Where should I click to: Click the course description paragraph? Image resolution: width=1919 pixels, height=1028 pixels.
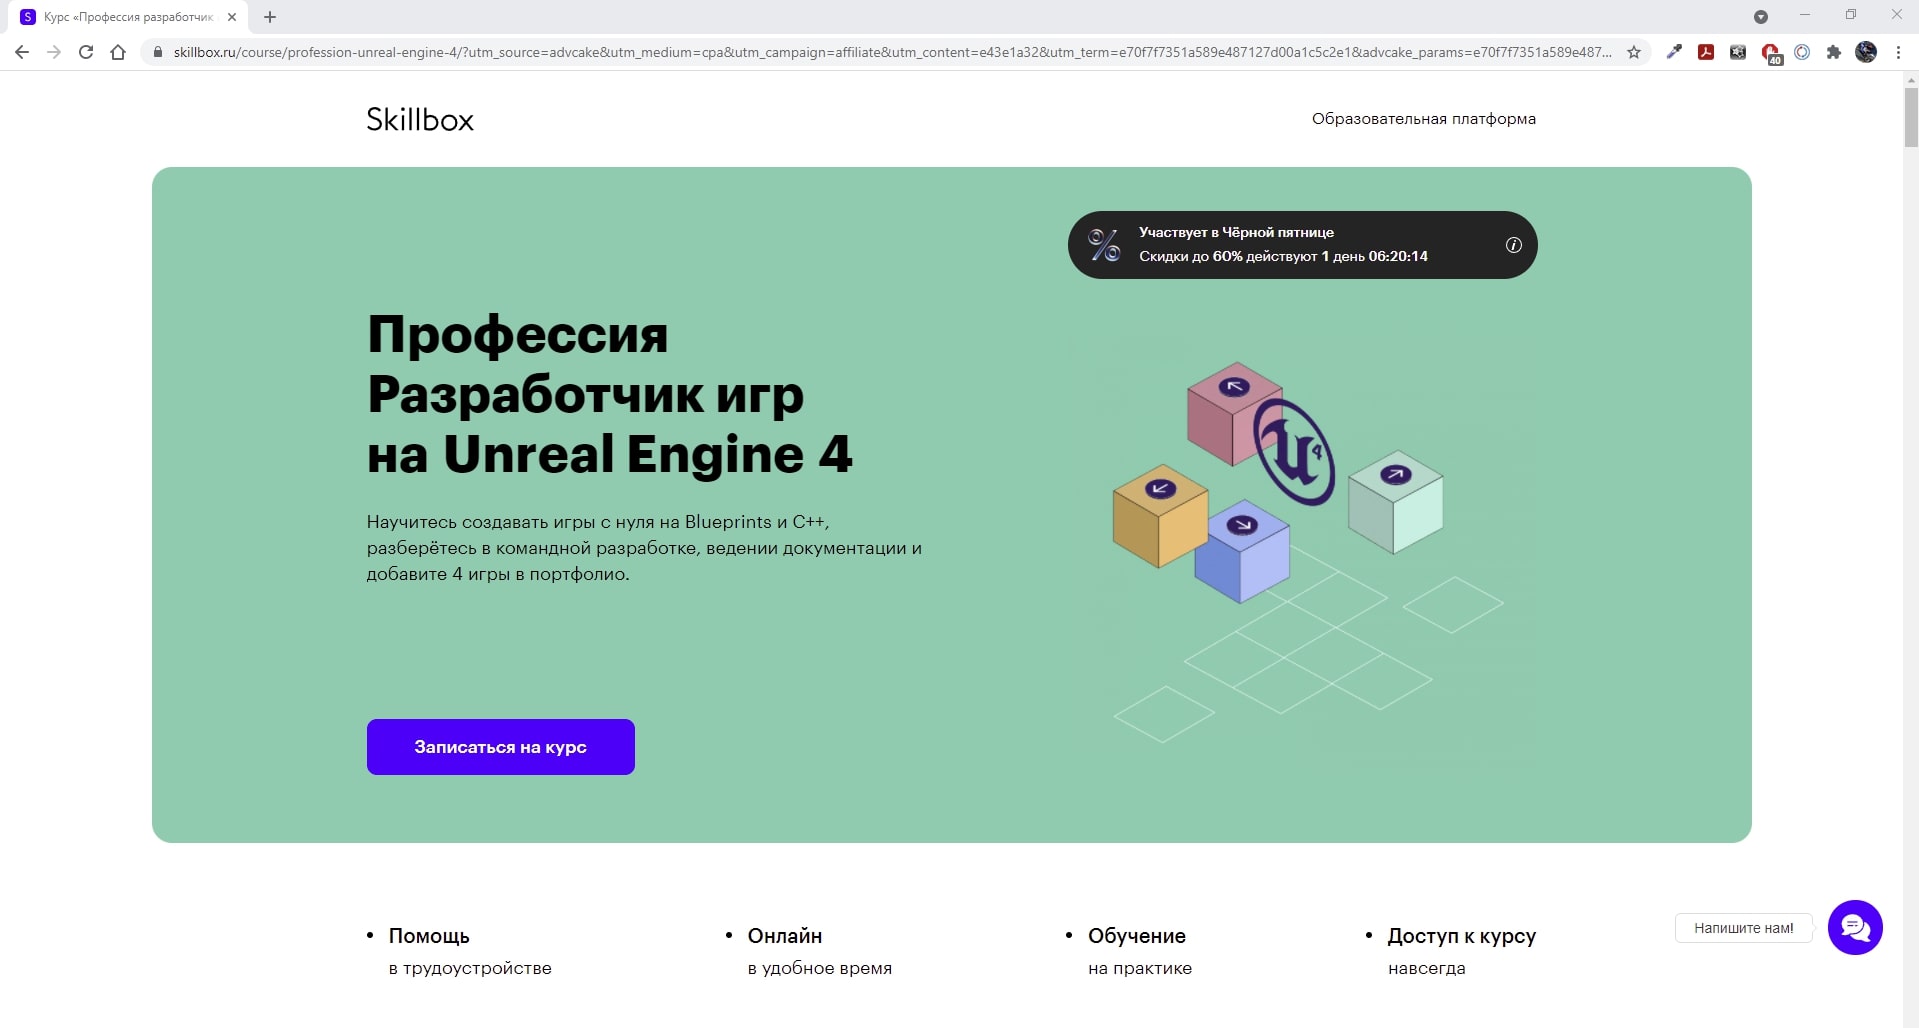pos(644,548)
